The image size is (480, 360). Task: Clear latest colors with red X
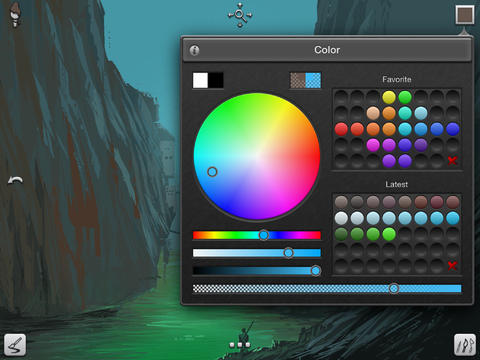pos(452,266)
